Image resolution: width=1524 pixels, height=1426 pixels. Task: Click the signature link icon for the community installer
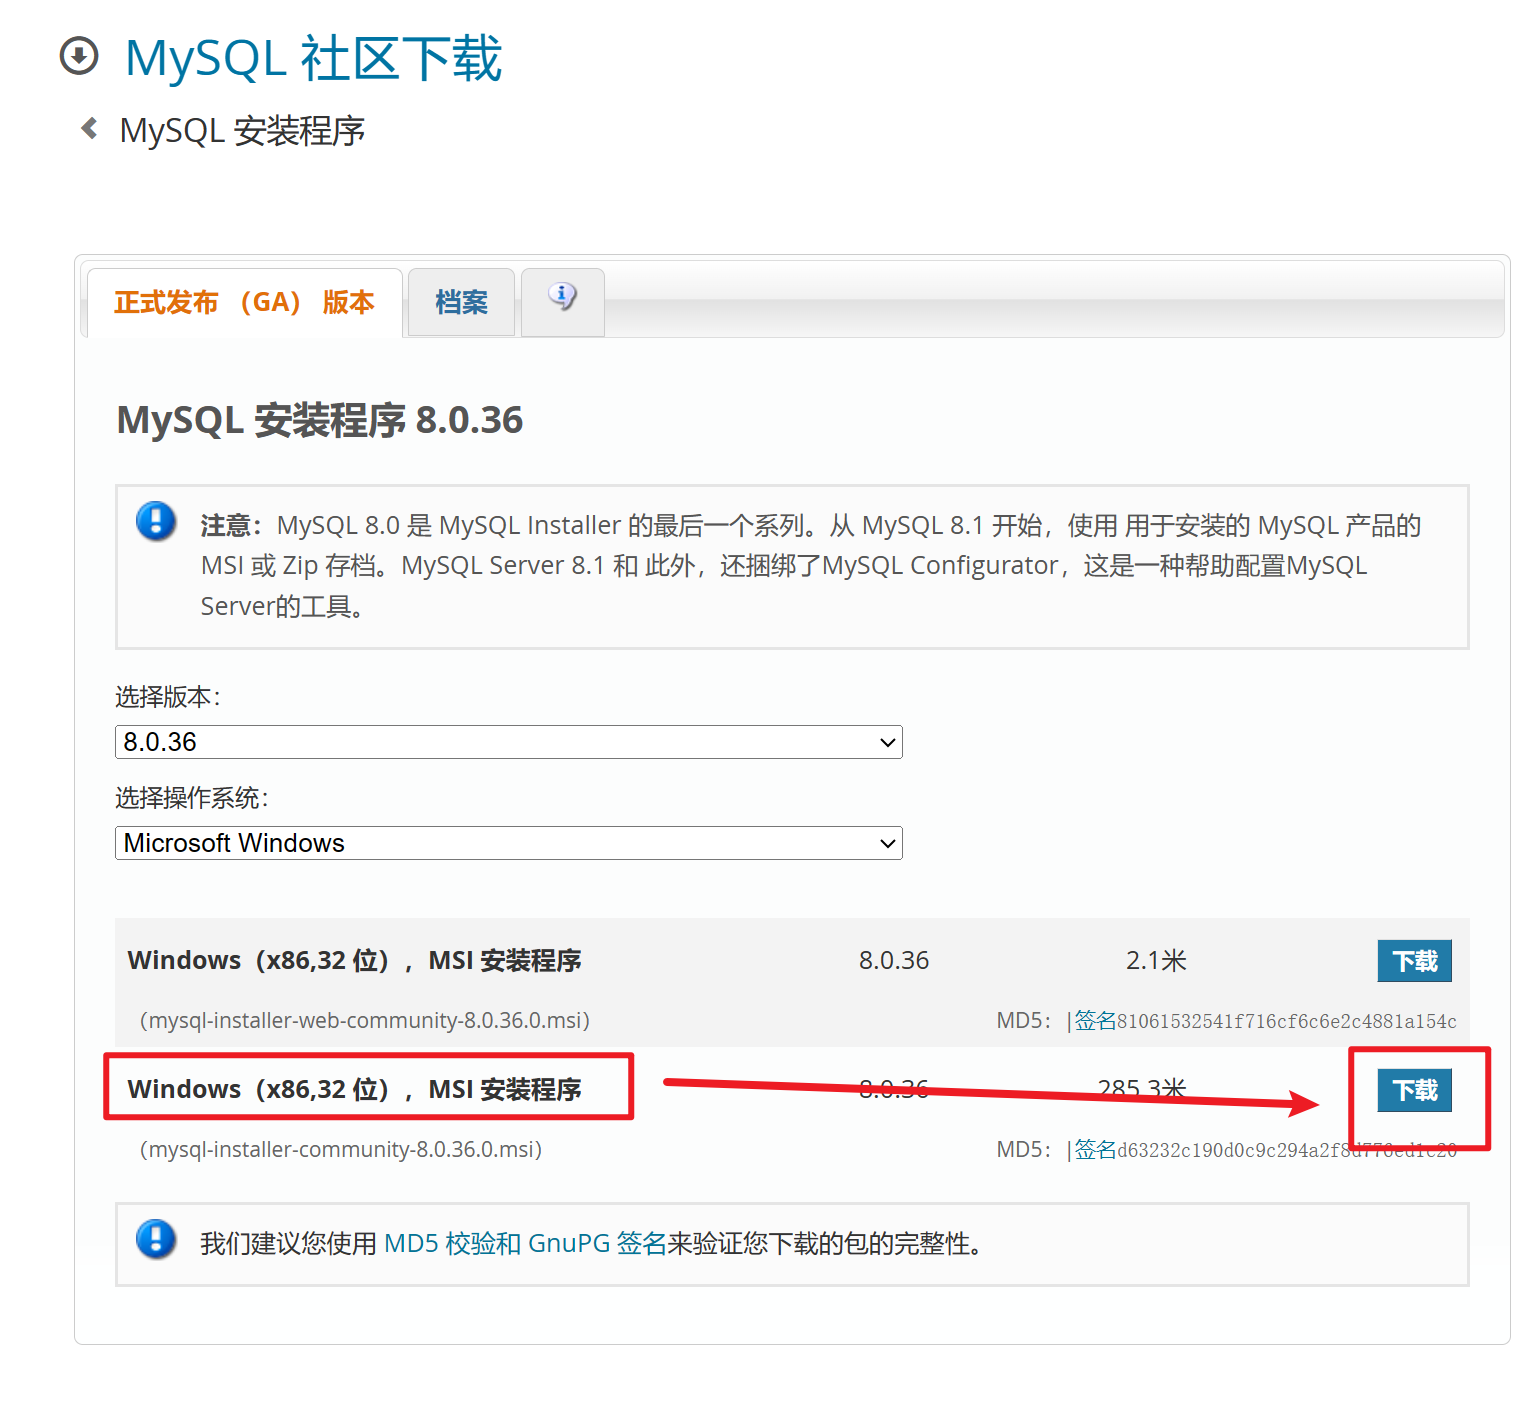[1093, 1149]
